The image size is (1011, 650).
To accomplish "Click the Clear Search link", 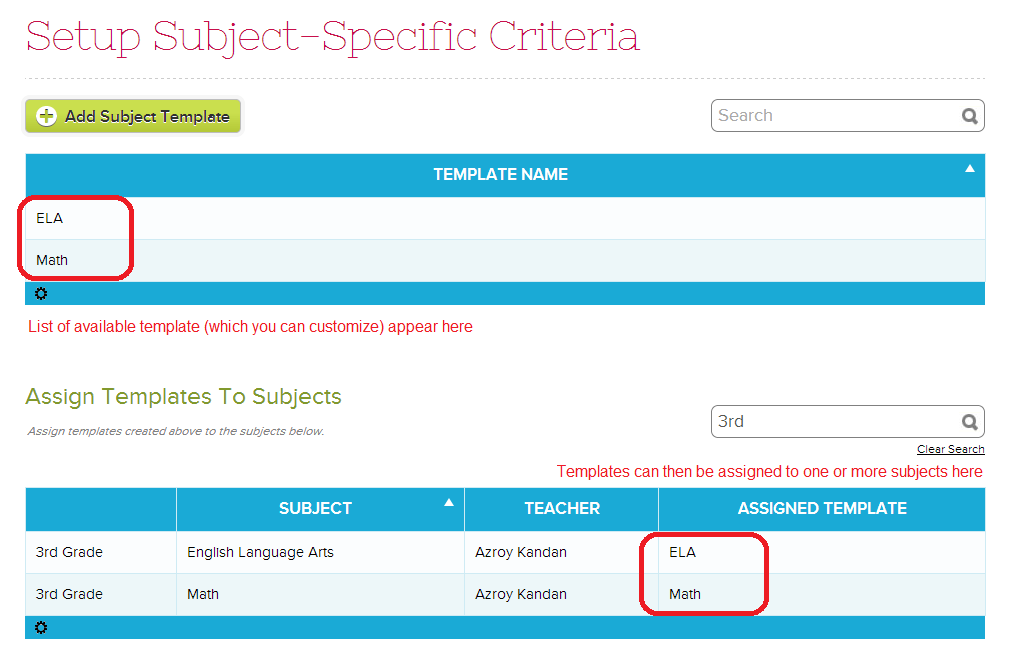I will [x=950, y=449].
